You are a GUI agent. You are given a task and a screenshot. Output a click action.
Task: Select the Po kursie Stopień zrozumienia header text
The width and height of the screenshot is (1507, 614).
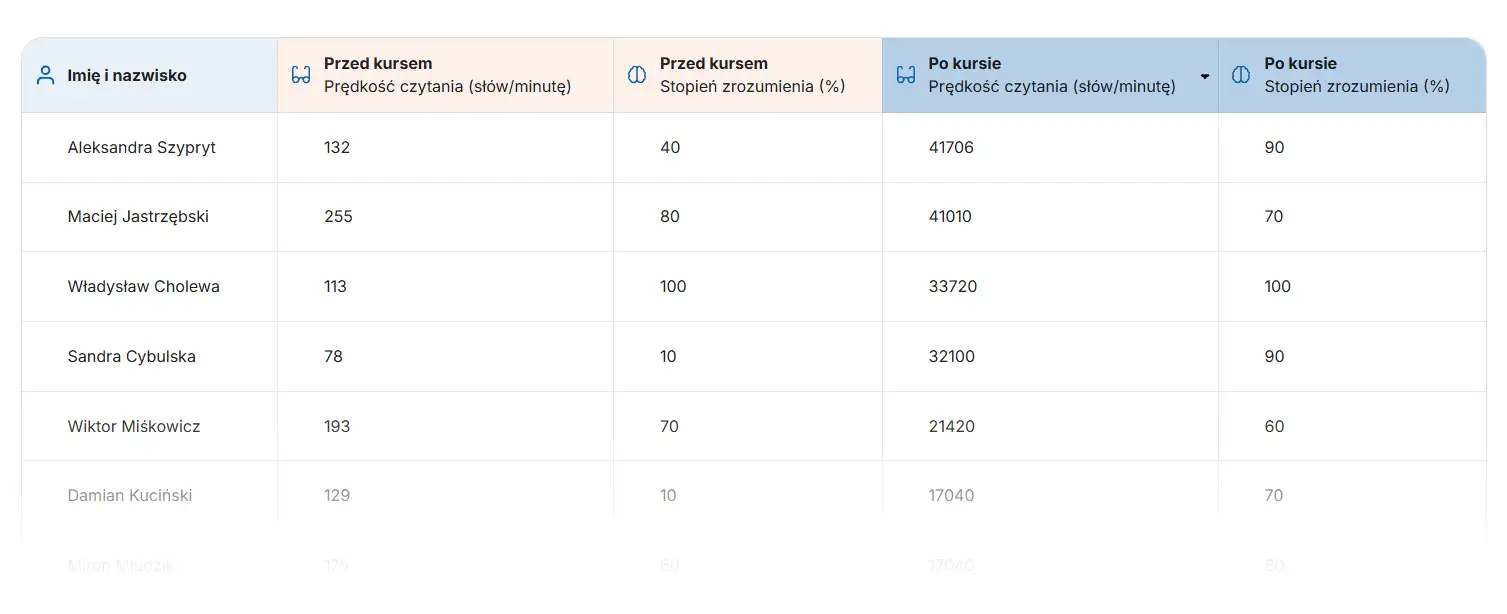pyautogui.click(x=1356, y=75)
